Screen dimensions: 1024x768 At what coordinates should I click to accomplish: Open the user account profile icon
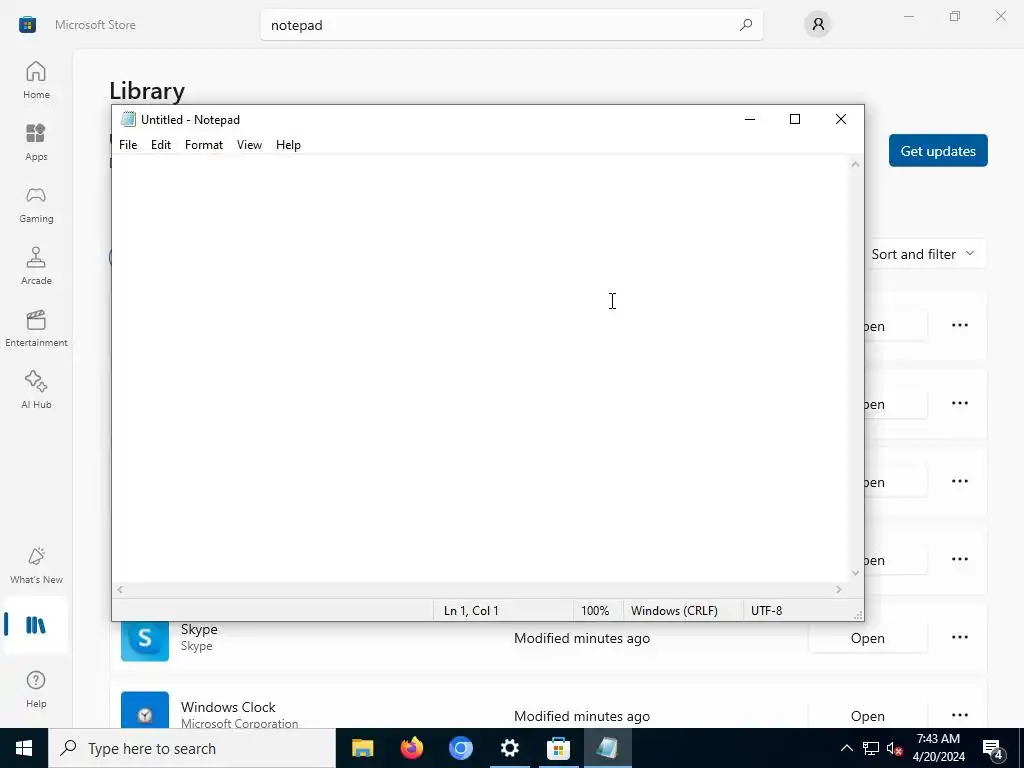(818, 25)
